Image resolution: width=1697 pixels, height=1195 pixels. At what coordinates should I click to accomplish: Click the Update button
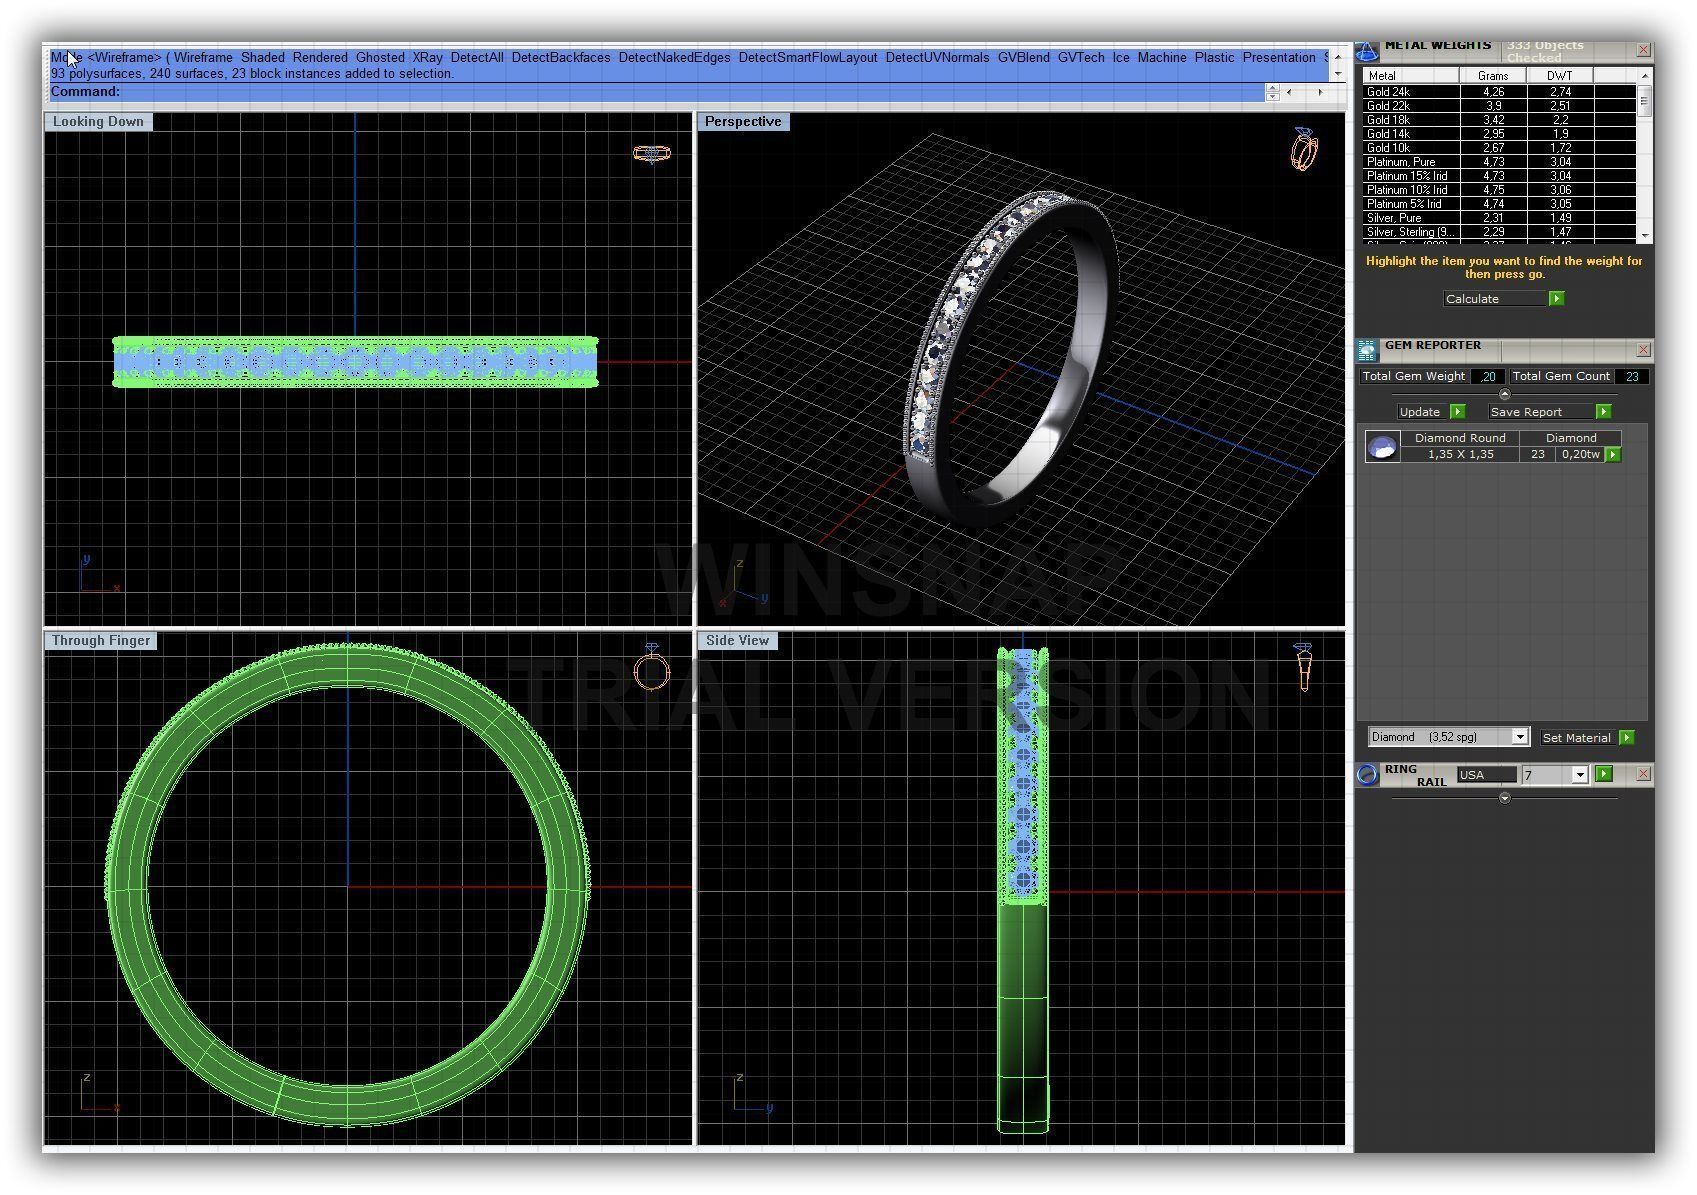click(1423, 412)
